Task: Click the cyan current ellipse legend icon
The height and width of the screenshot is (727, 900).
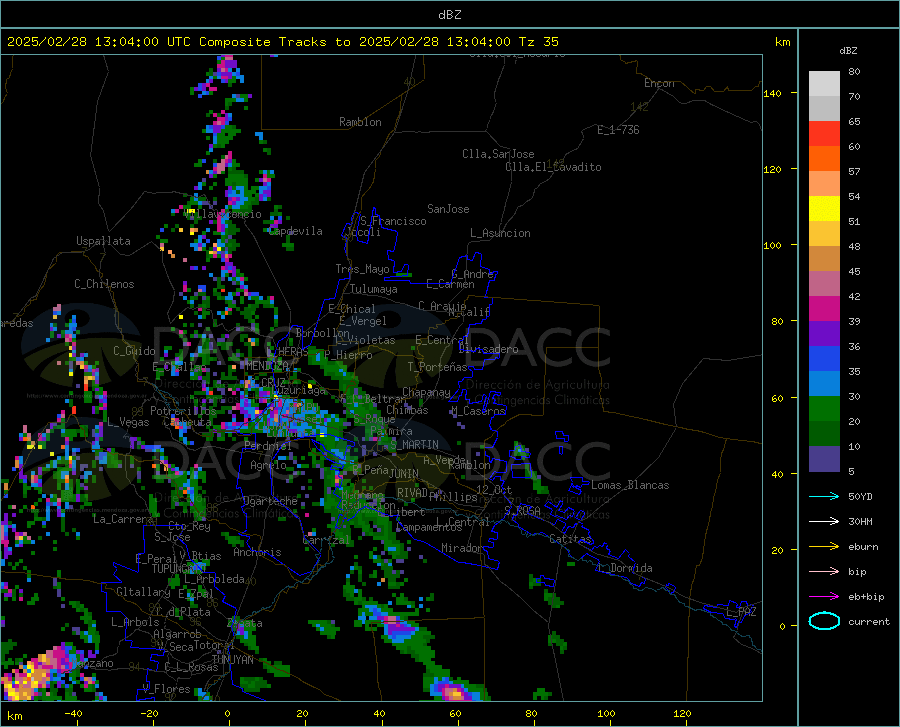Action: click(824, 621)
